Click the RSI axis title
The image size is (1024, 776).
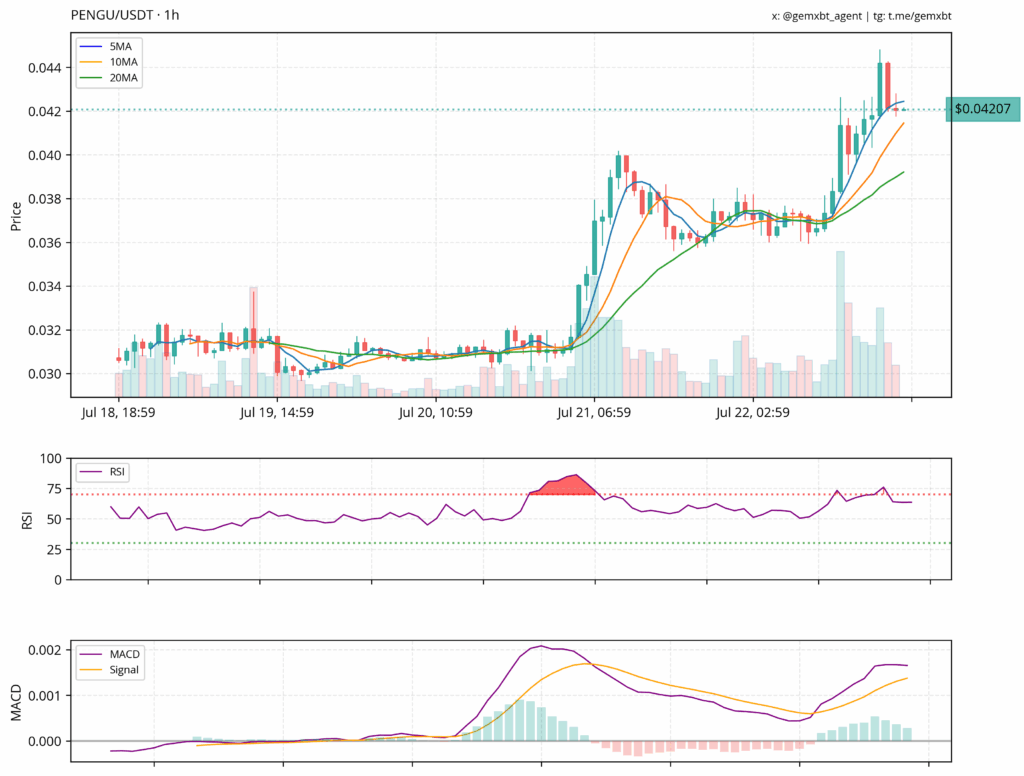[x=27, y=520]
